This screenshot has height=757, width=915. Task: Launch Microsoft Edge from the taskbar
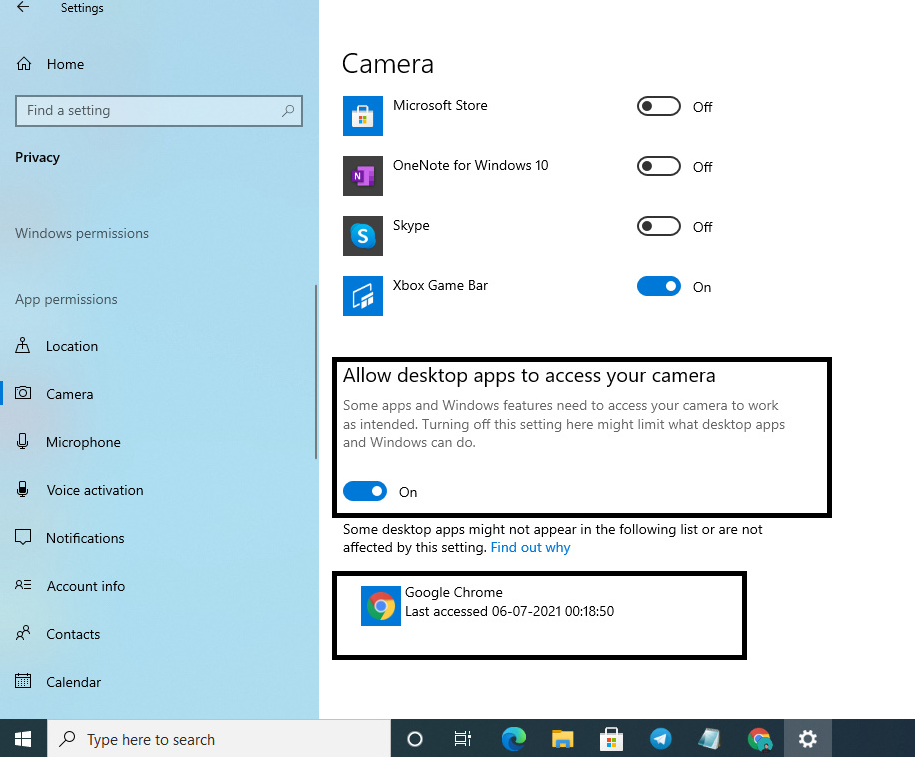[x=513, y=738]
